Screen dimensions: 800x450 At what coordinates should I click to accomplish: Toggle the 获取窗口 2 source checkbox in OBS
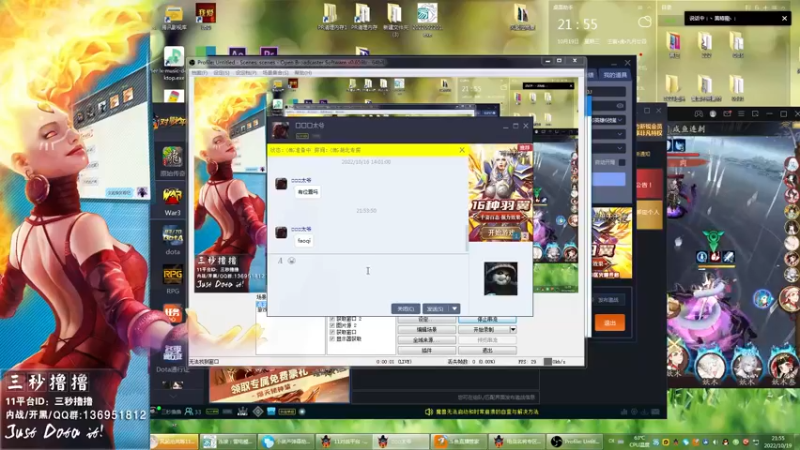point(332,319)
